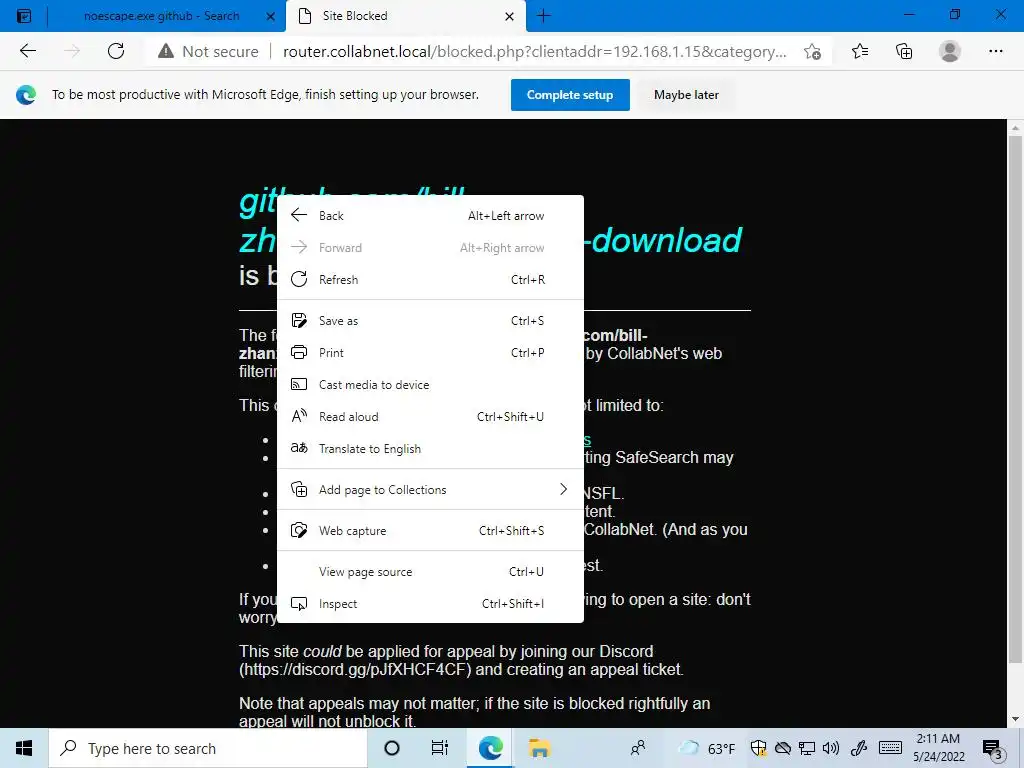Click Microsoft Edge taskbar icon
Image resolution: width=1024 pixels, height=768 pixels.
[490, 748]
